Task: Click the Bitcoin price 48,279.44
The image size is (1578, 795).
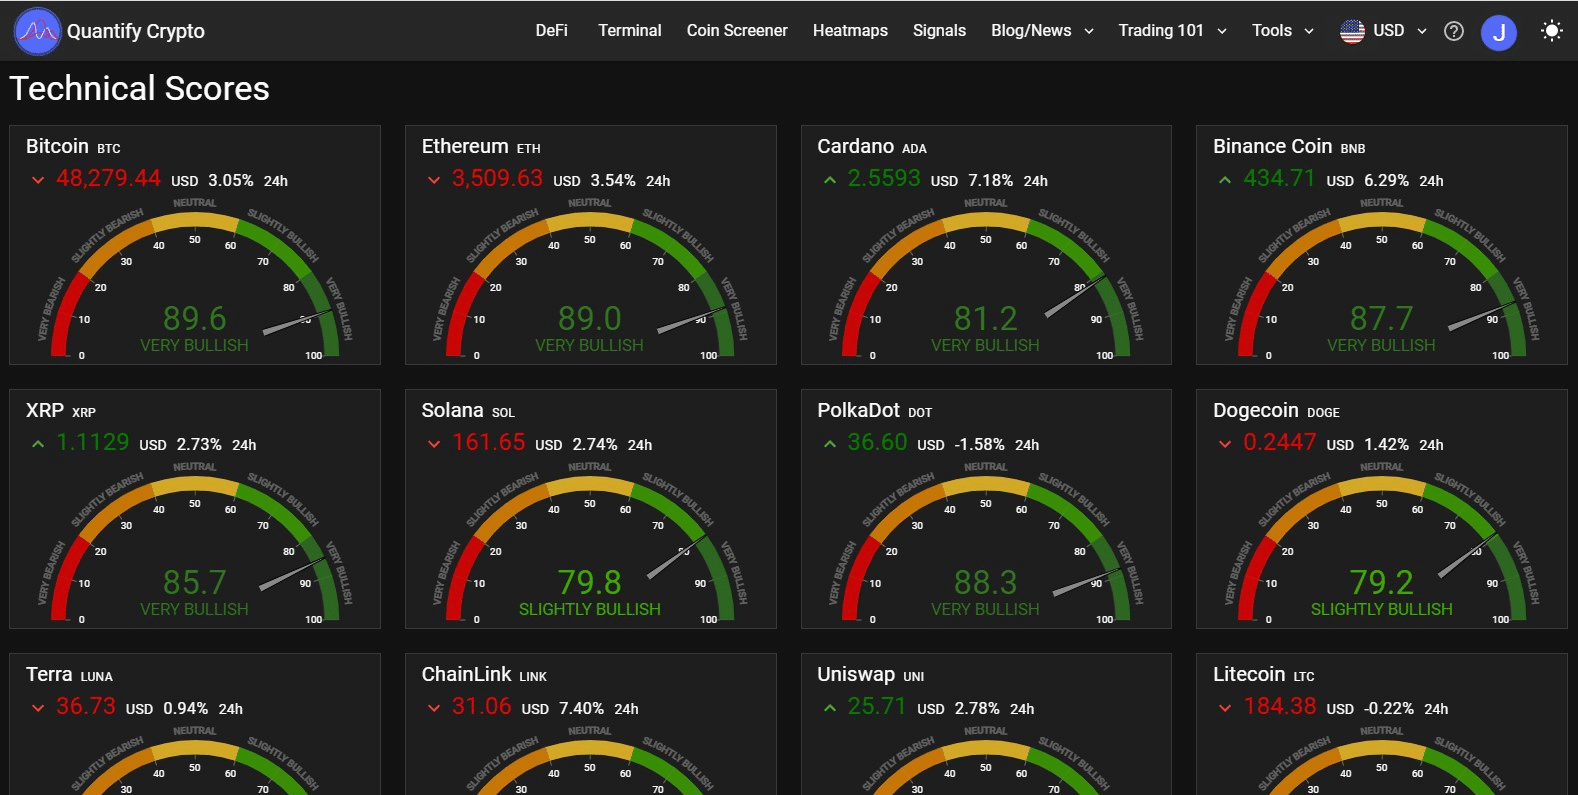Action: (108, 178)
